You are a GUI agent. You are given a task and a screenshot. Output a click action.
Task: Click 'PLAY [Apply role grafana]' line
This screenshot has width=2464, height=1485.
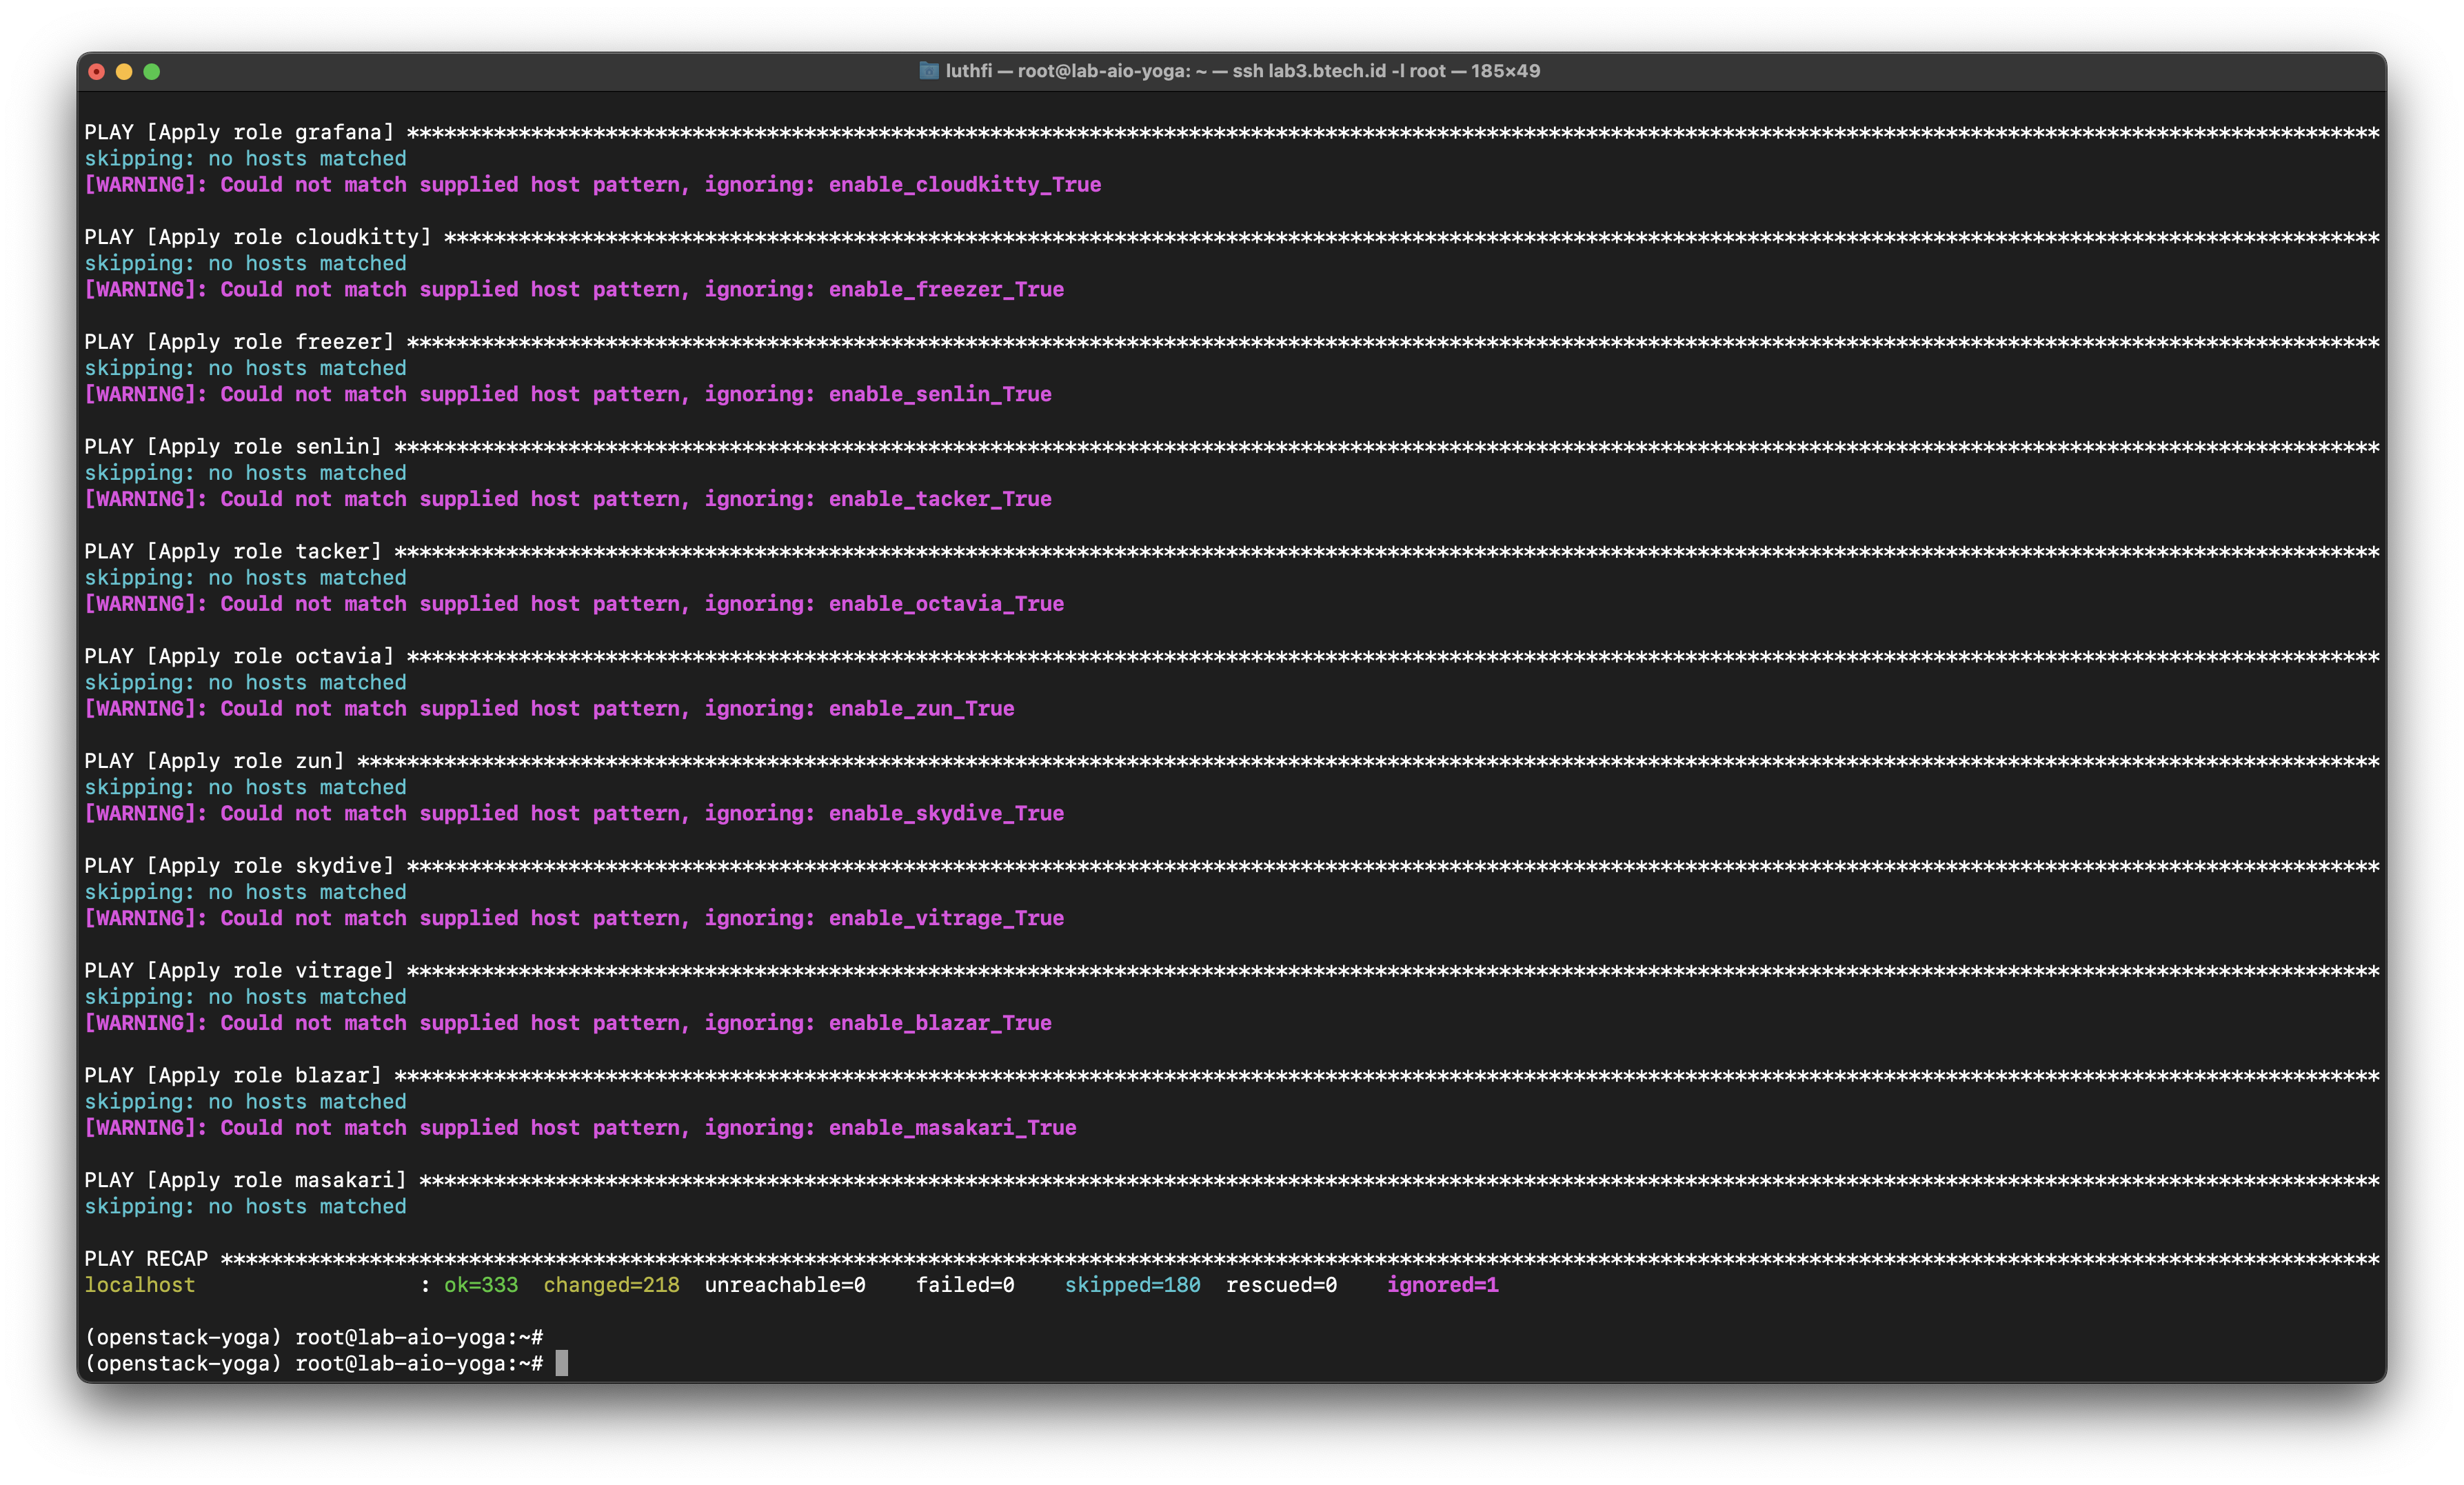coord(1231,132)
